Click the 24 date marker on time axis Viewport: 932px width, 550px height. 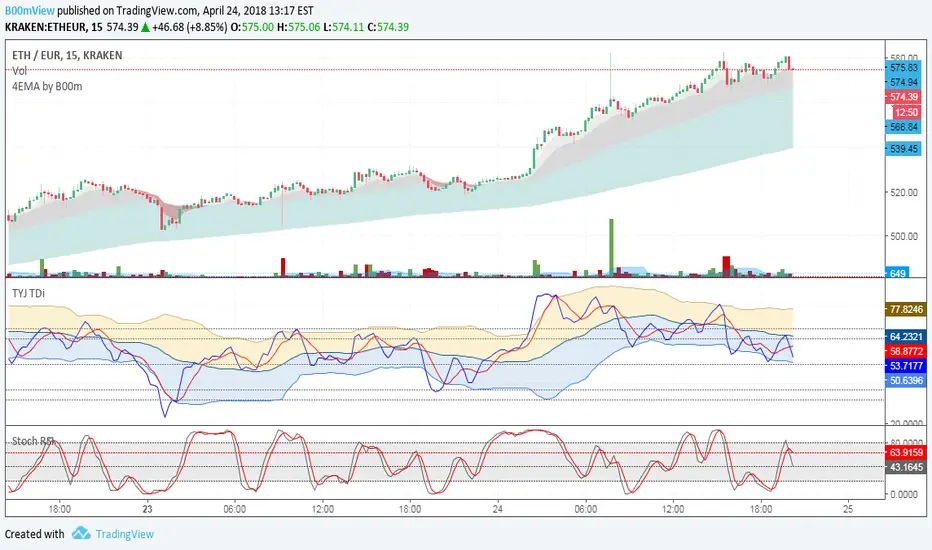click(x=498, y=509)
